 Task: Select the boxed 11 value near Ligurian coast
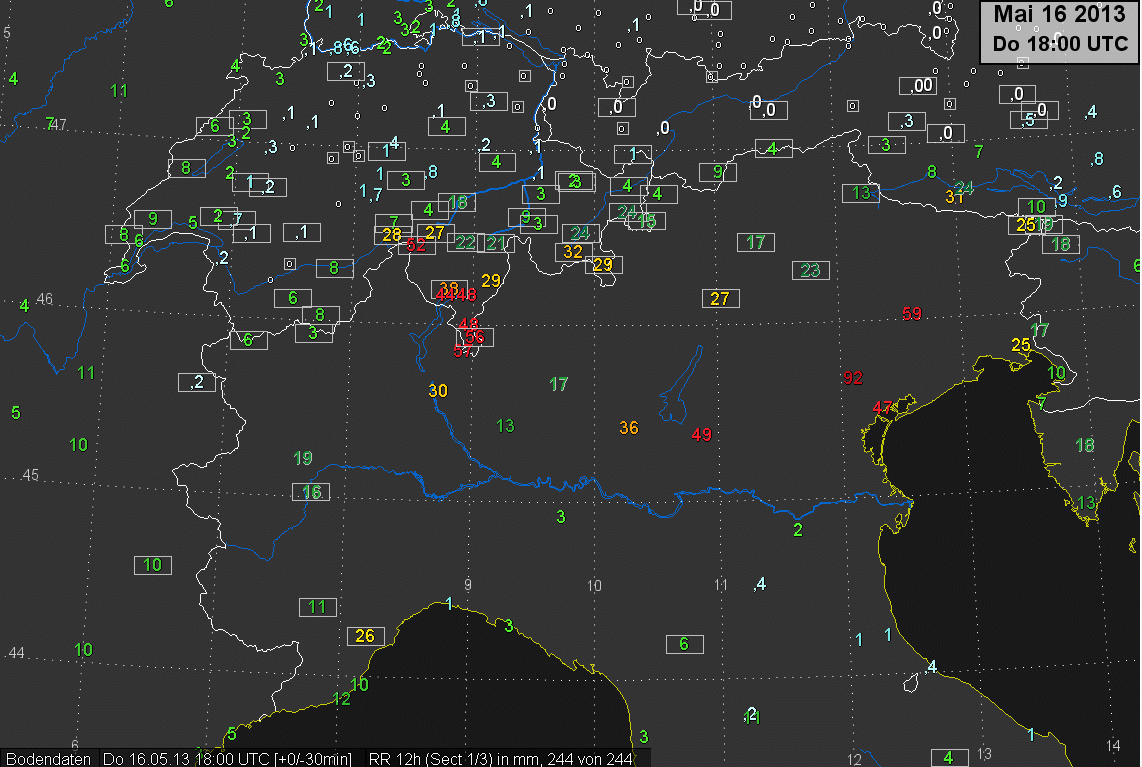pyautogui.click(x=317, y=607)
